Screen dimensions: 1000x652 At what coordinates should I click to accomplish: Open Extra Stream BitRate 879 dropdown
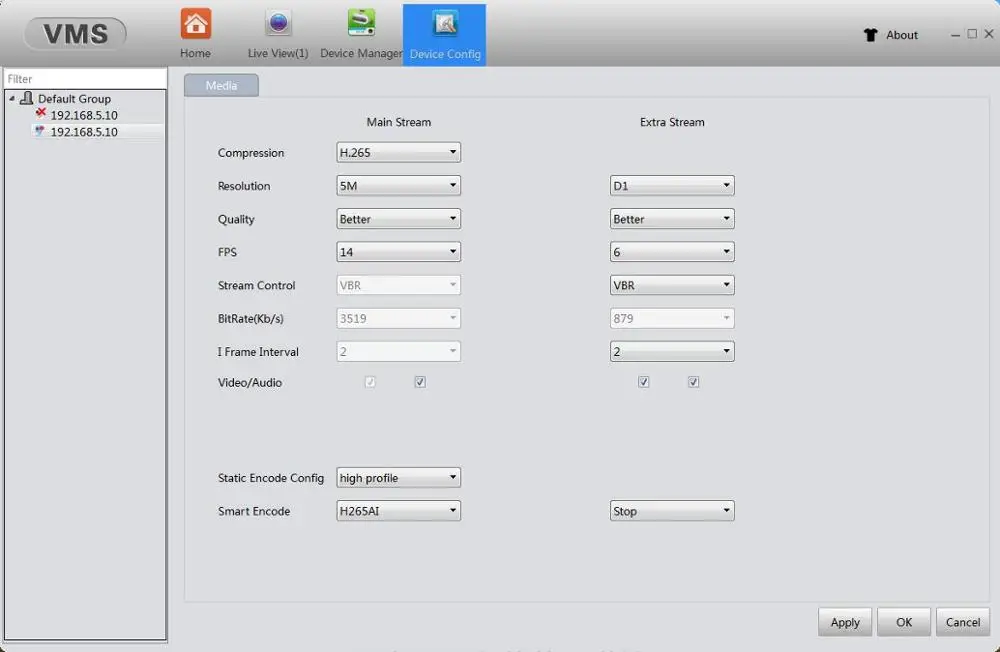(672, 318)
